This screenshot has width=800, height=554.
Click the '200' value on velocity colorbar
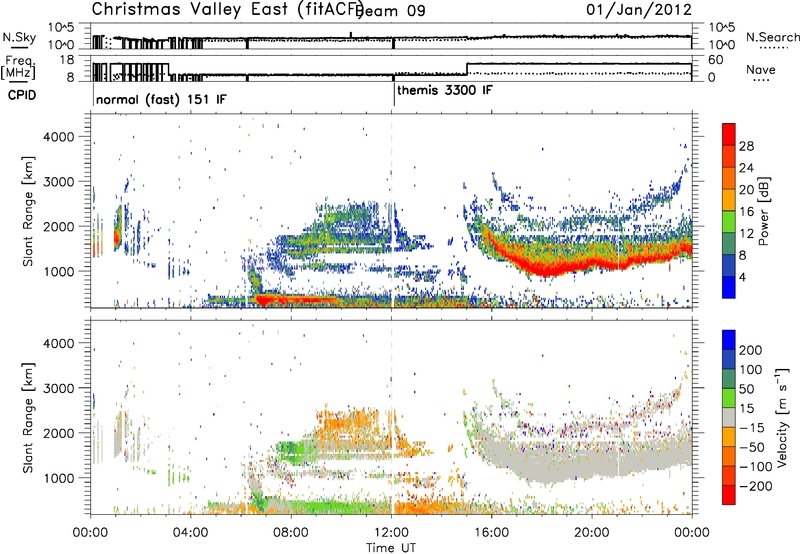[751, 350]
